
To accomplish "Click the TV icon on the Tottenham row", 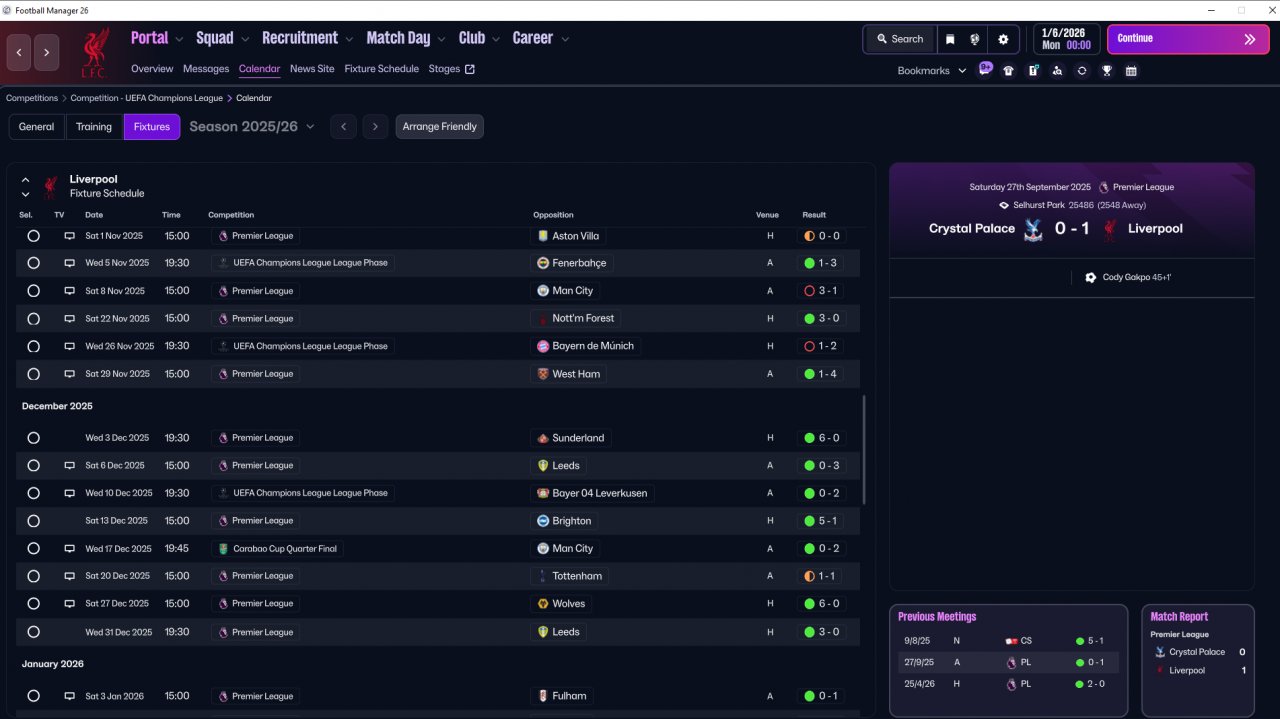I will coord(70,576).
